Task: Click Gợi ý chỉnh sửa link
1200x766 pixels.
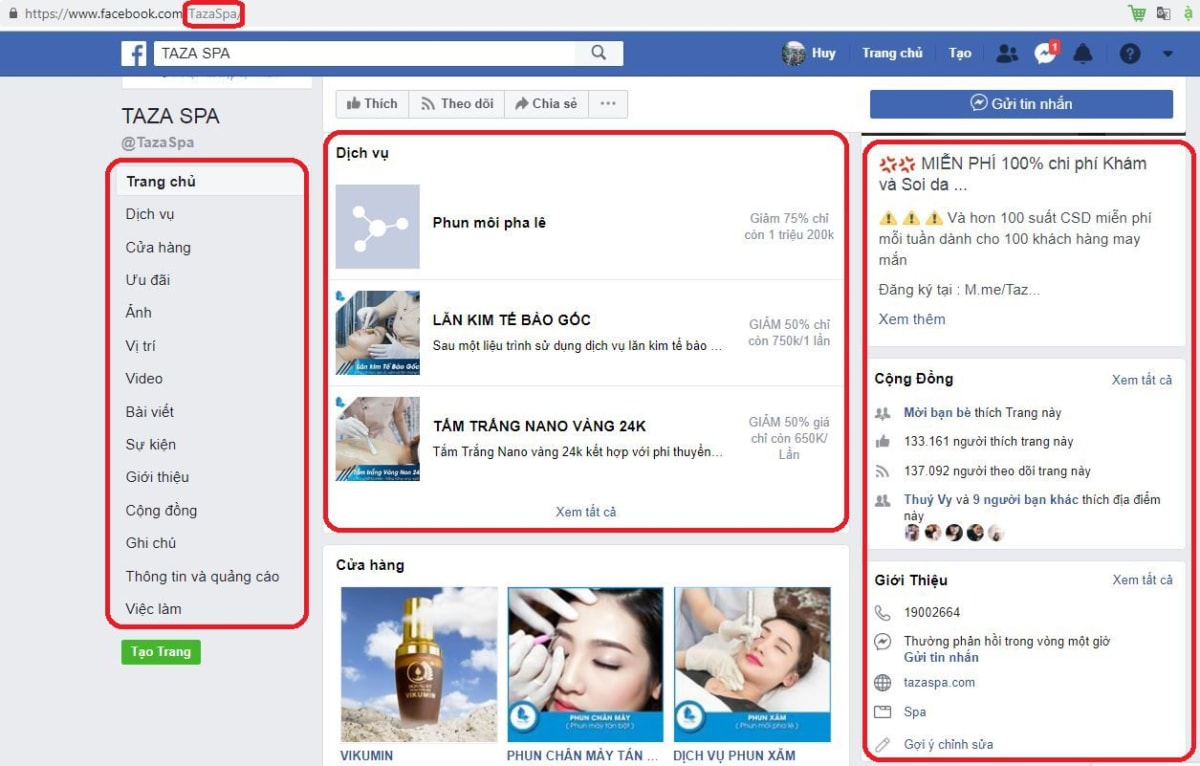Action: point(948,744)
